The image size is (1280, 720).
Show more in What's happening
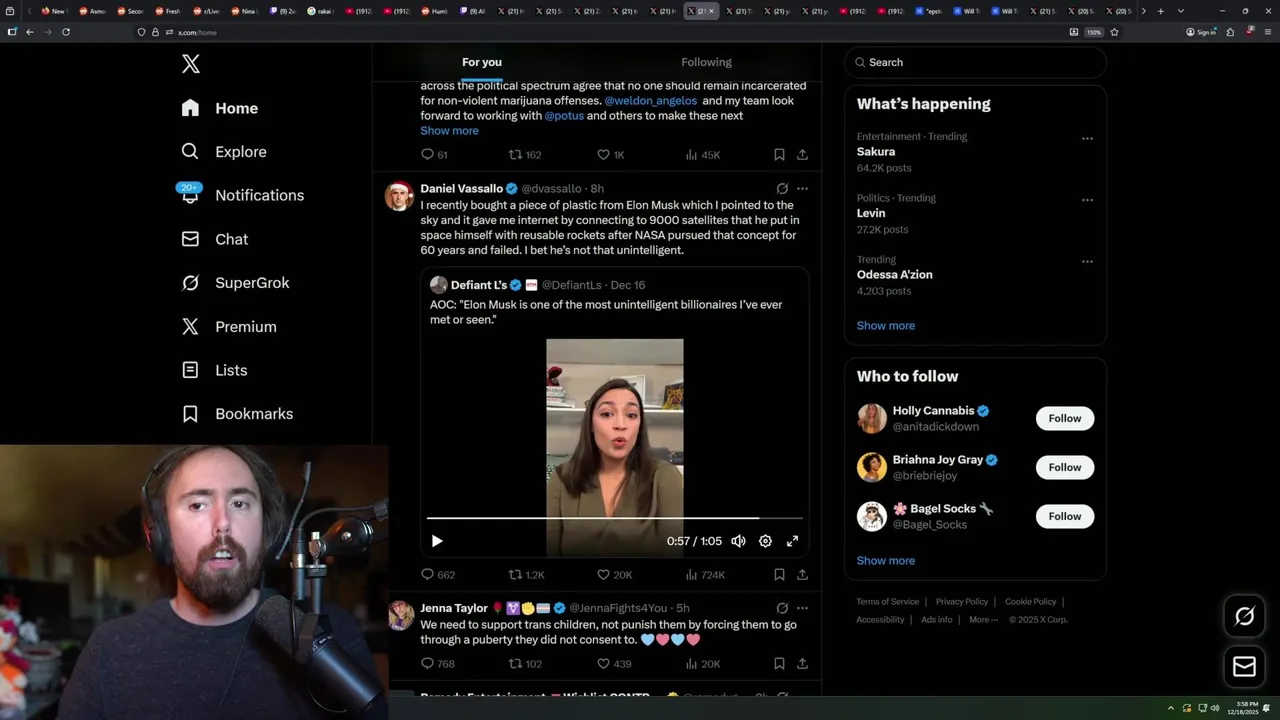click(x=886, y=326)
